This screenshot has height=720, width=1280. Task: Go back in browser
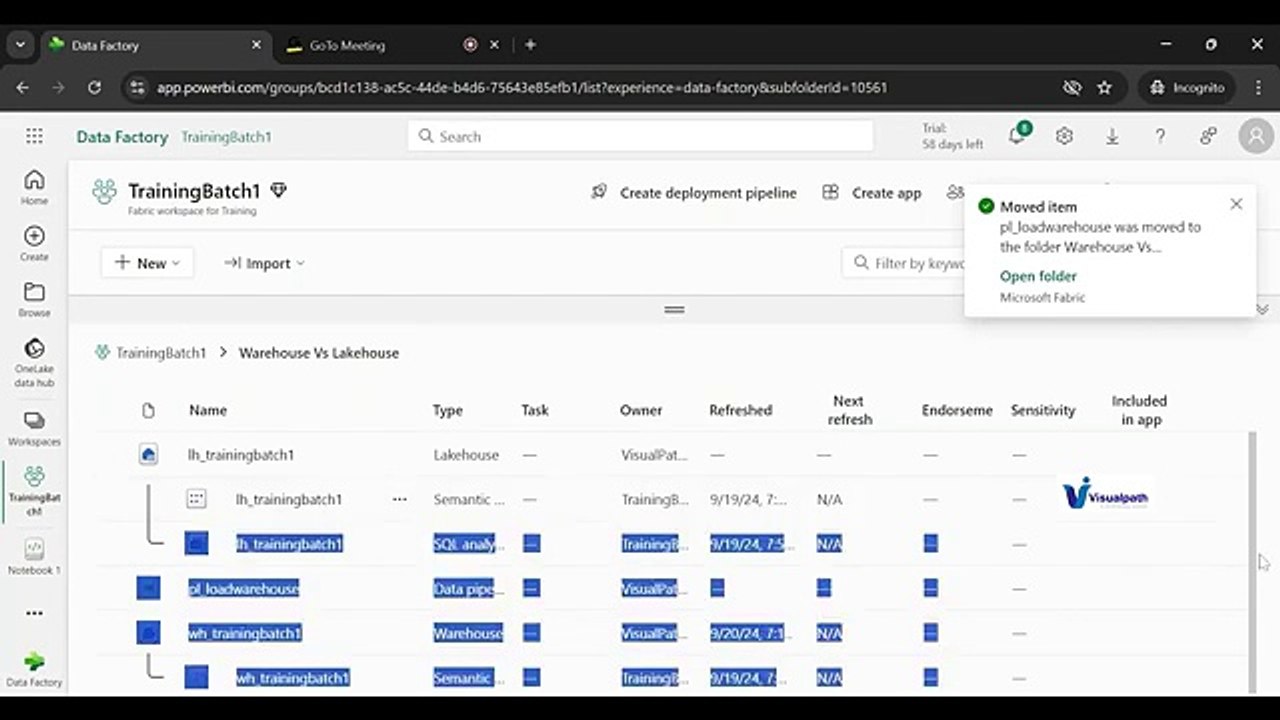pyautogui.click(x=23, y=88)
